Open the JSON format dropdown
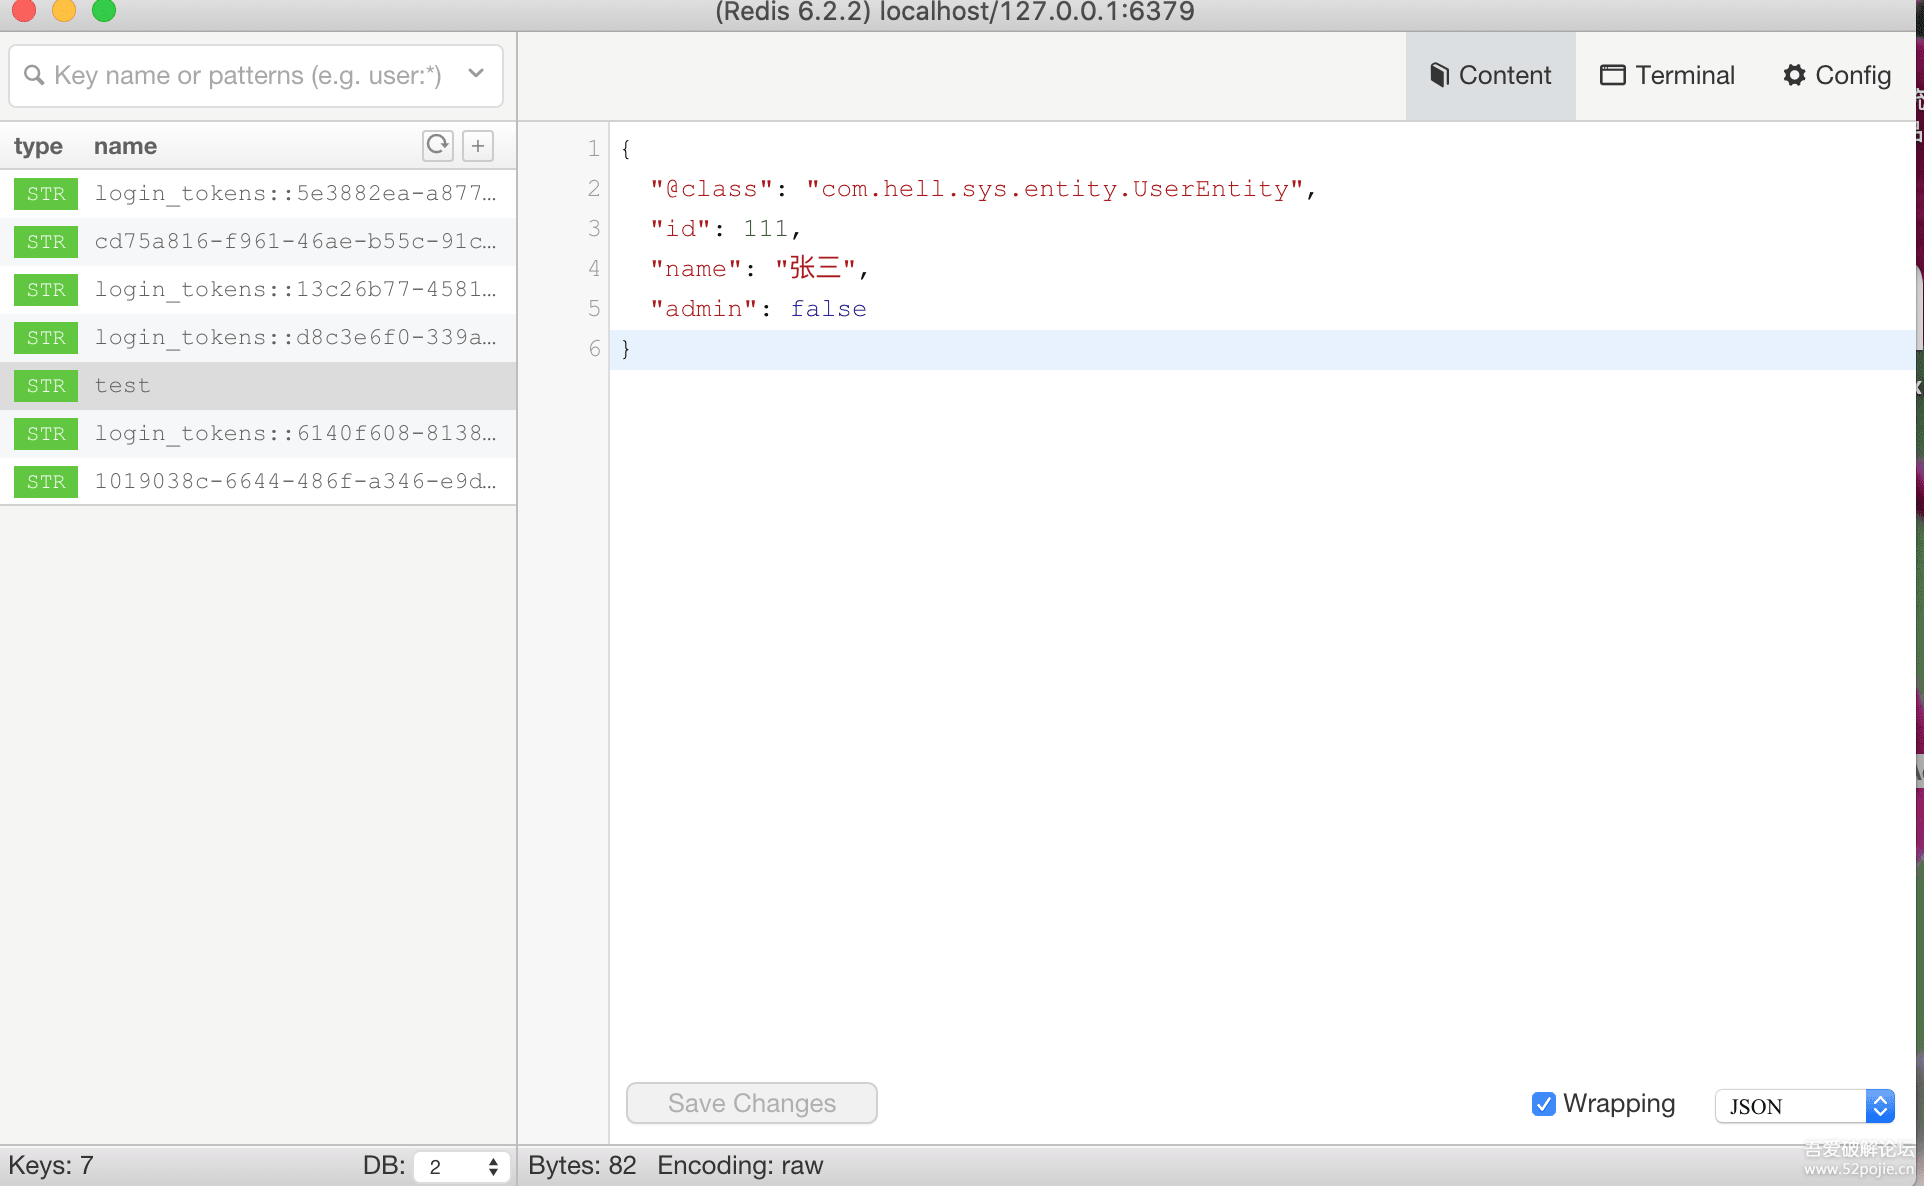Image resolution: width=1924 pixels, height=1186 pixels. [x=1805, y=1106]
